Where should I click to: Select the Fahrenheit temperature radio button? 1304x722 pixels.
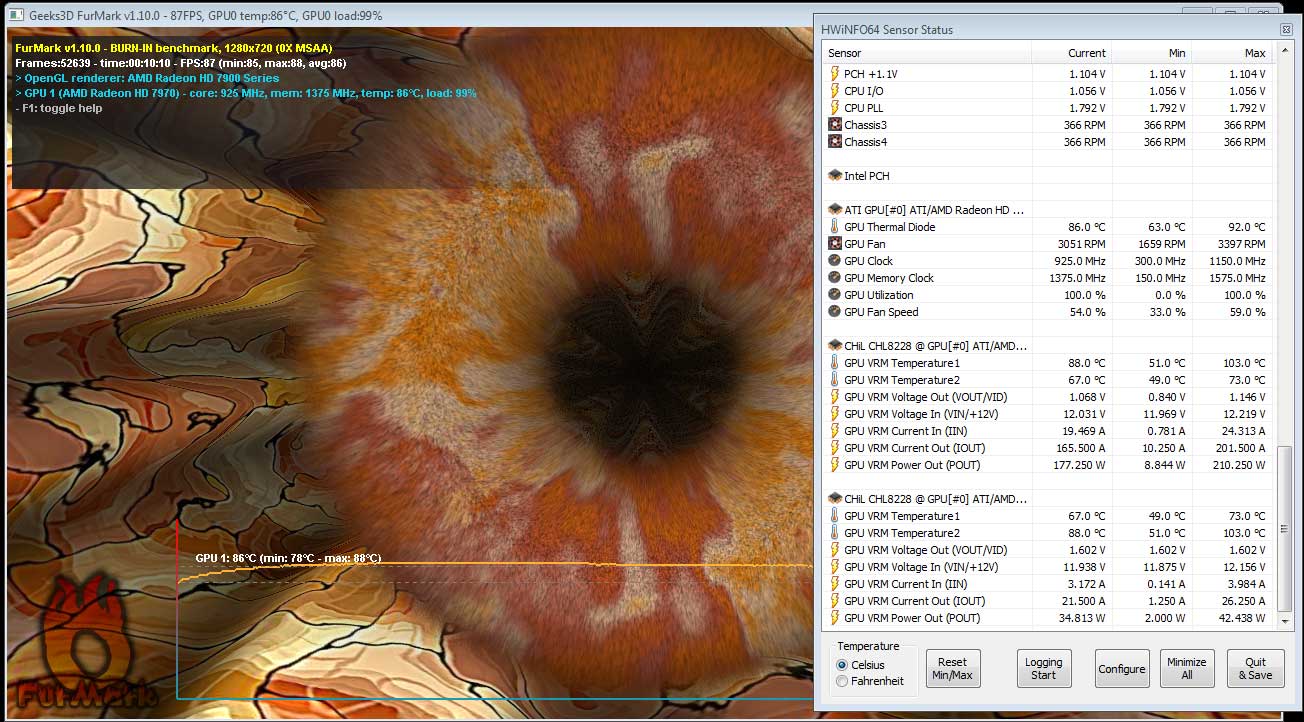point(842,681)
